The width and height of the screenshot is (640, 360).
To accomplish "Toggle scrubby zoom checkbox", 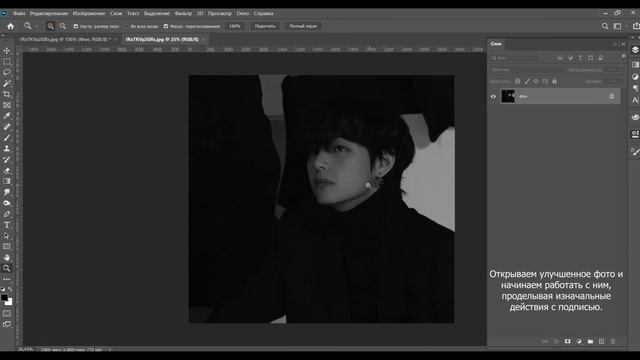I will pos(166,26).
